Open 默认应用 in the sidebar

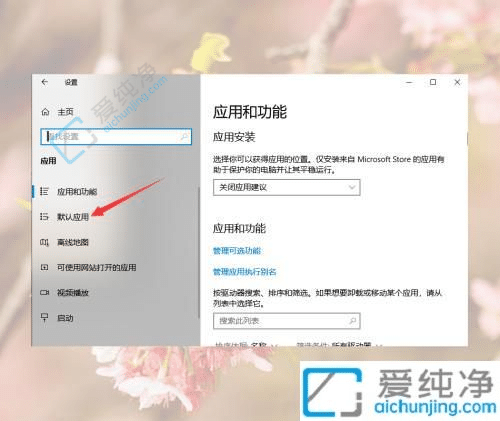[73, 217]
